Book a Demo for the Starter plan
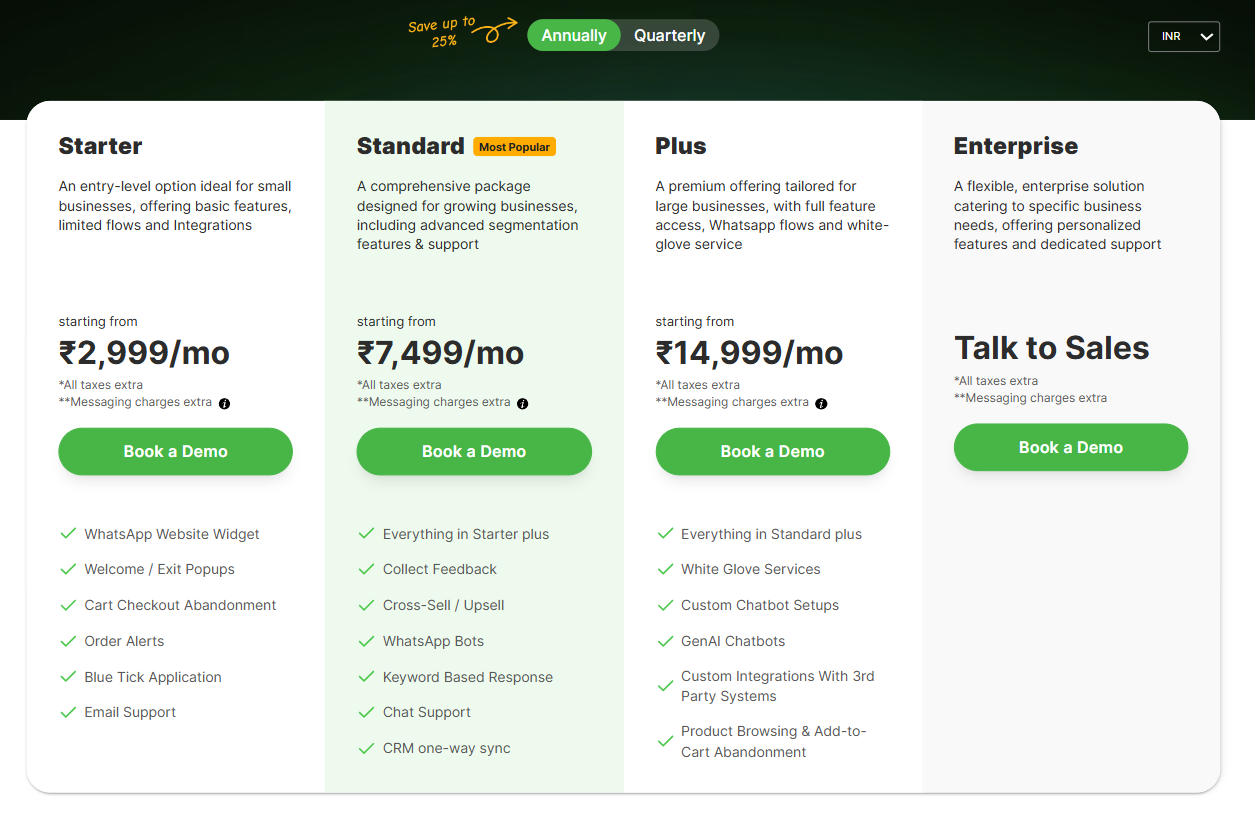The width and height of the screenshot is (1255, 814). click(175, 451)
